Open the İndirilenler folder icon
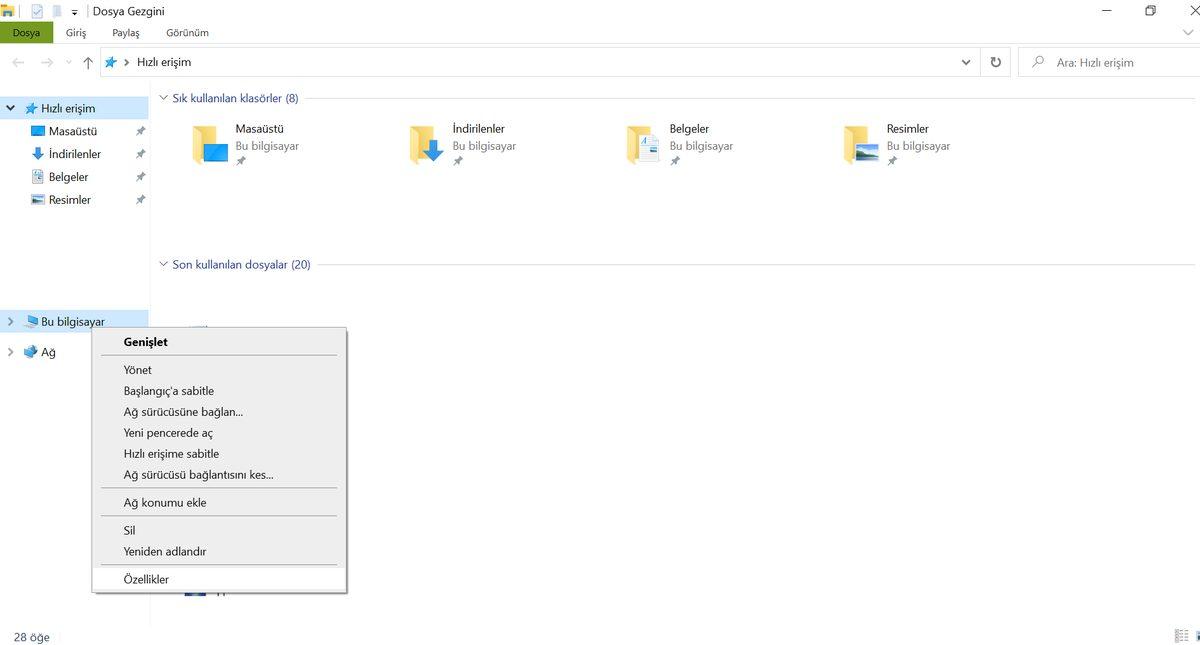 (x=428, y=145)
